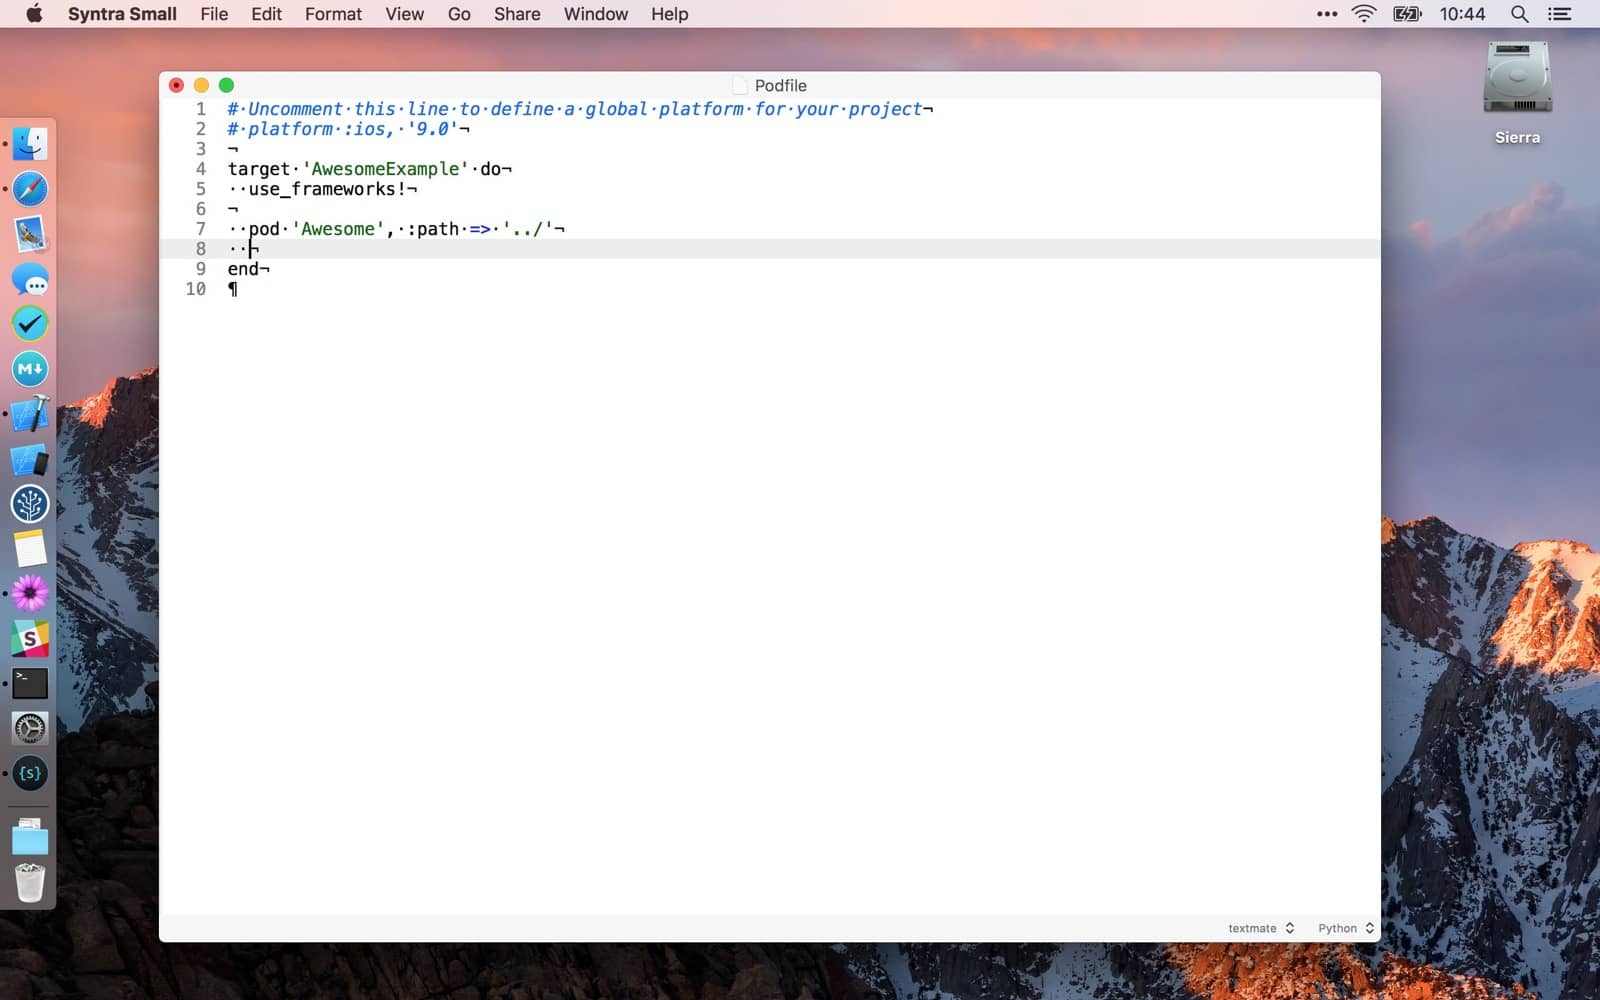Open the iOS Simulator dock icon
Image resolution: width=1600 pixels, height=1000 pixels.
point(30,459)
